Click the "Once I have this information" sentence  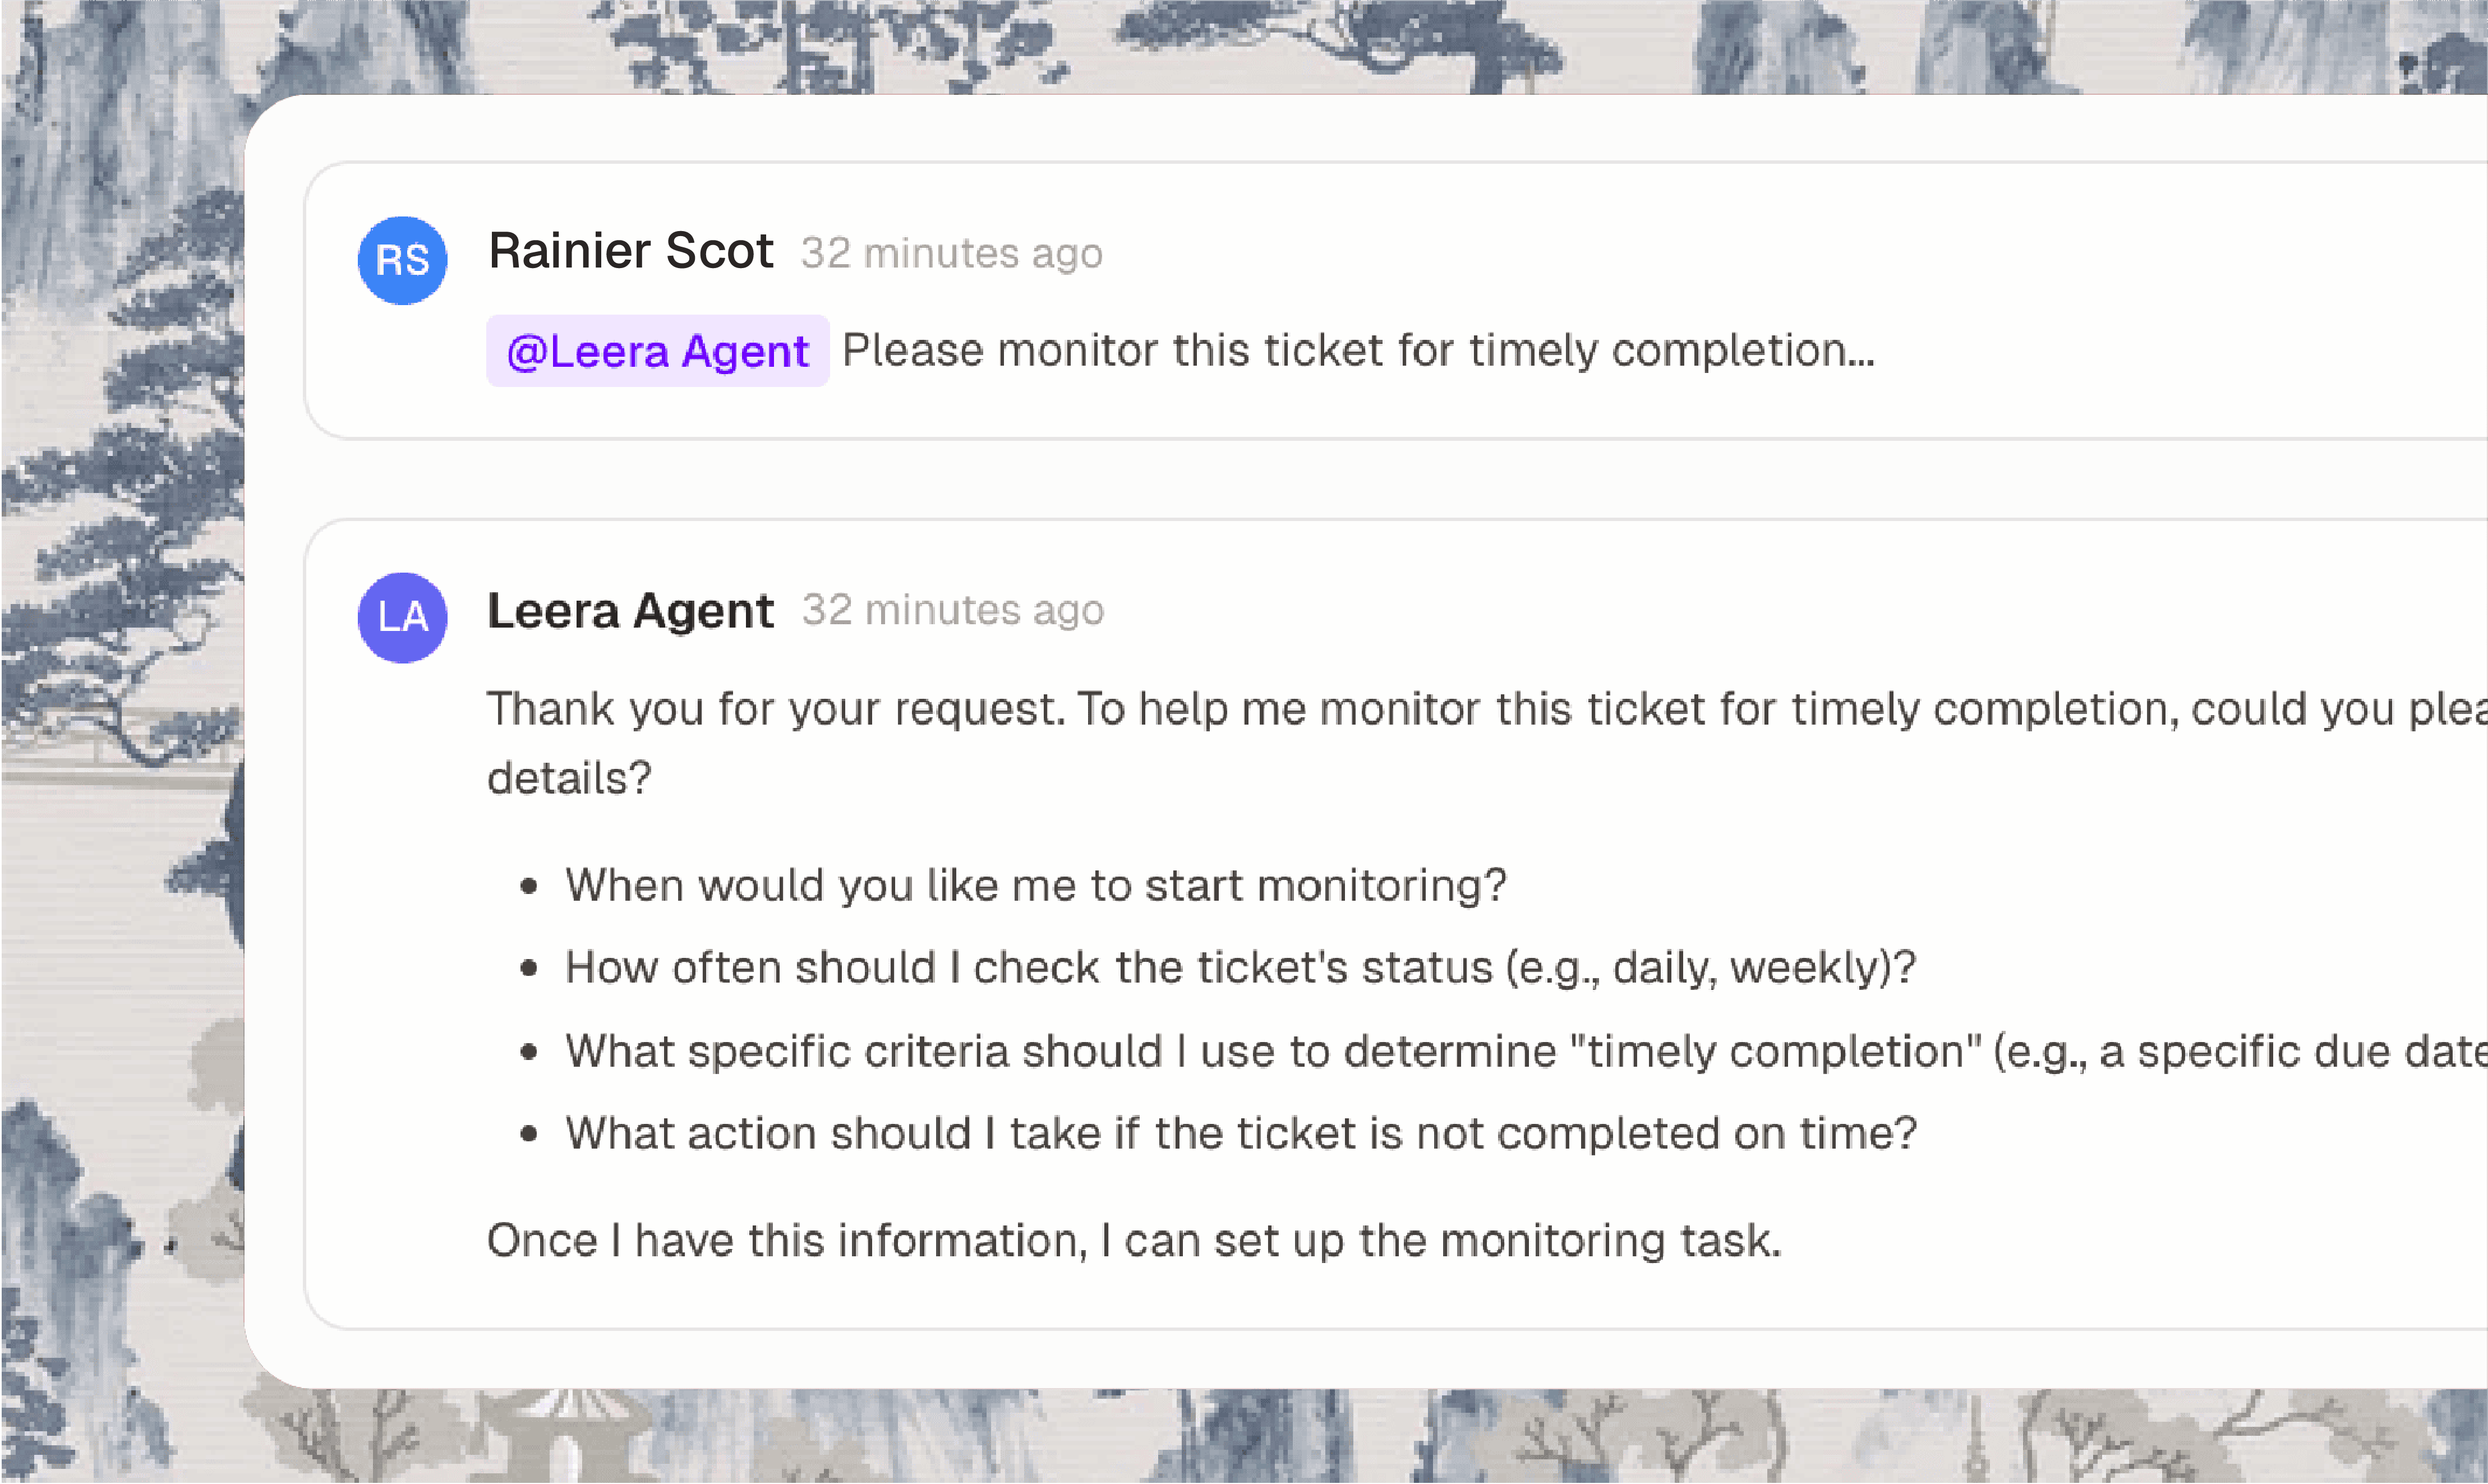(x=1133, y=1241)
